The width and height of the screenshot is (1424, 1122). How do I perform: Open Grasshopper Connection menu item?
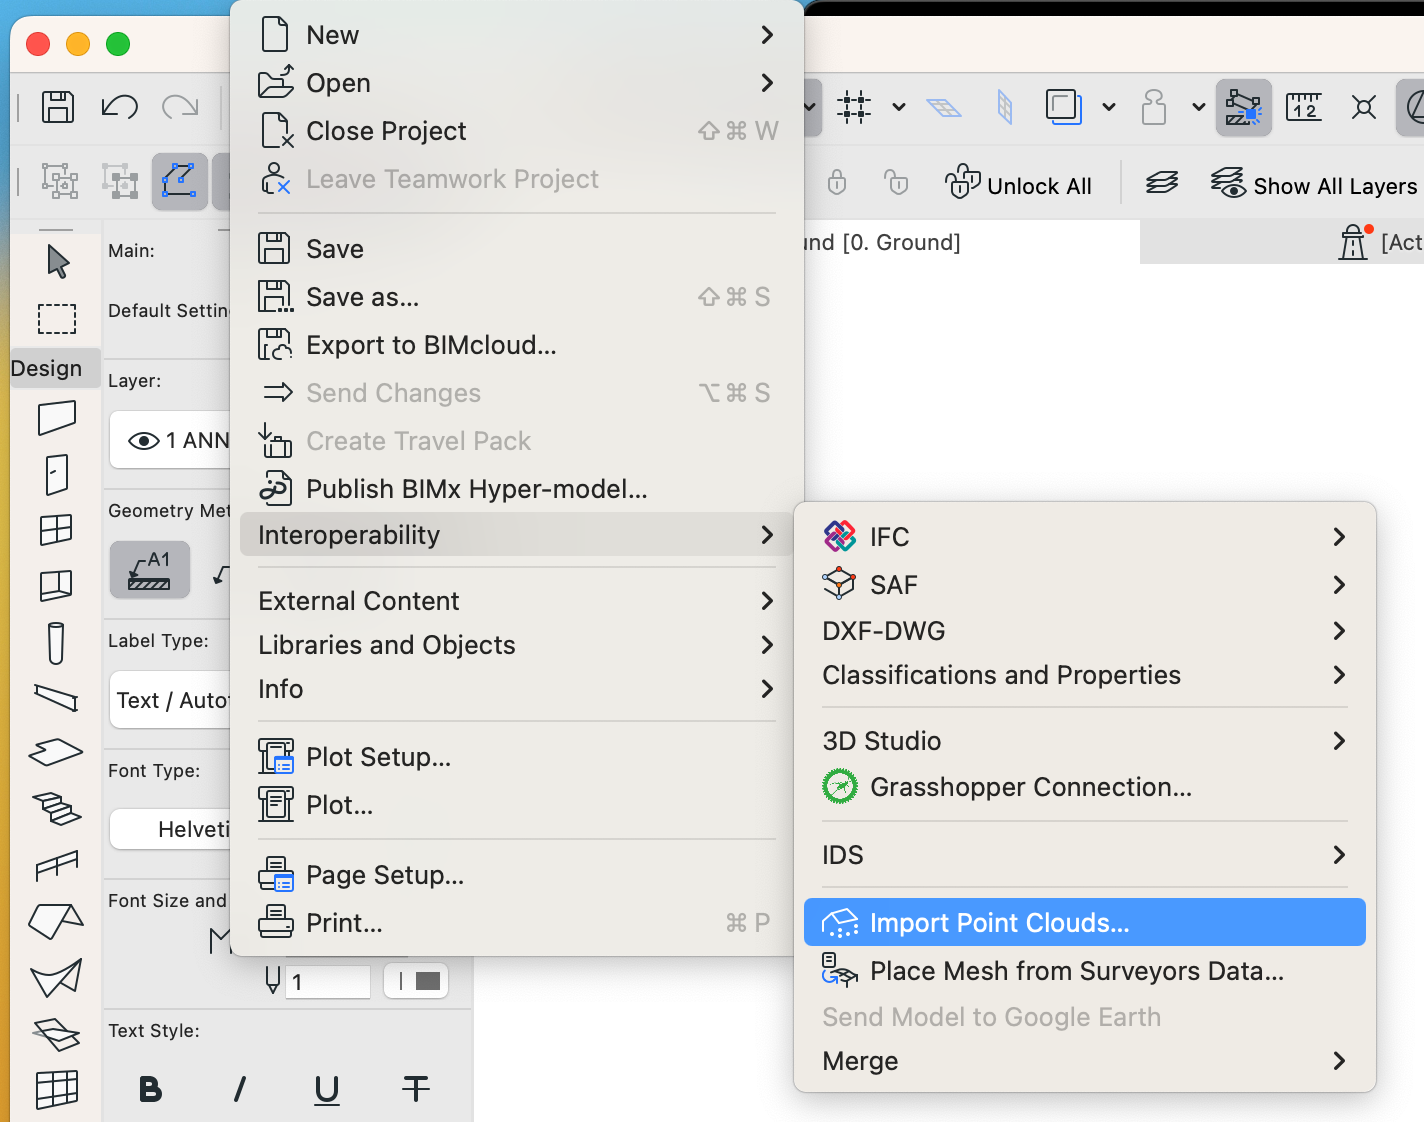point(1030,787)
